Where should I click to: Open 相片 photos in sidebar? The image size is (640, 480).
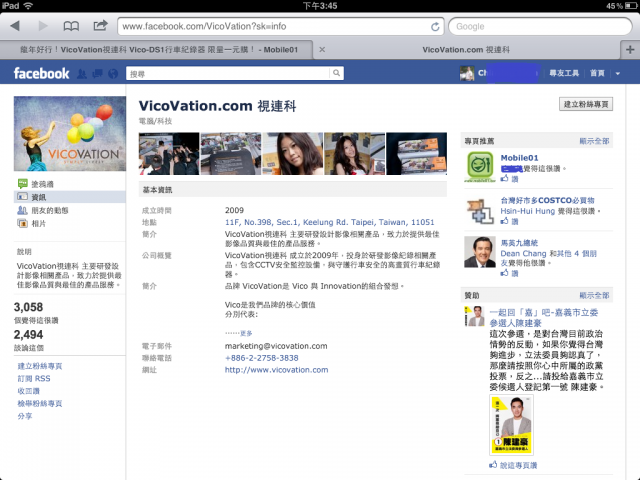[x=38, y=224]
